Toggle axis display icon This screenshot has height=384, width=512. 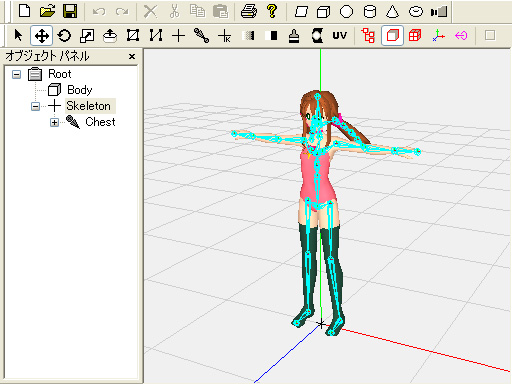pos(438,35)
